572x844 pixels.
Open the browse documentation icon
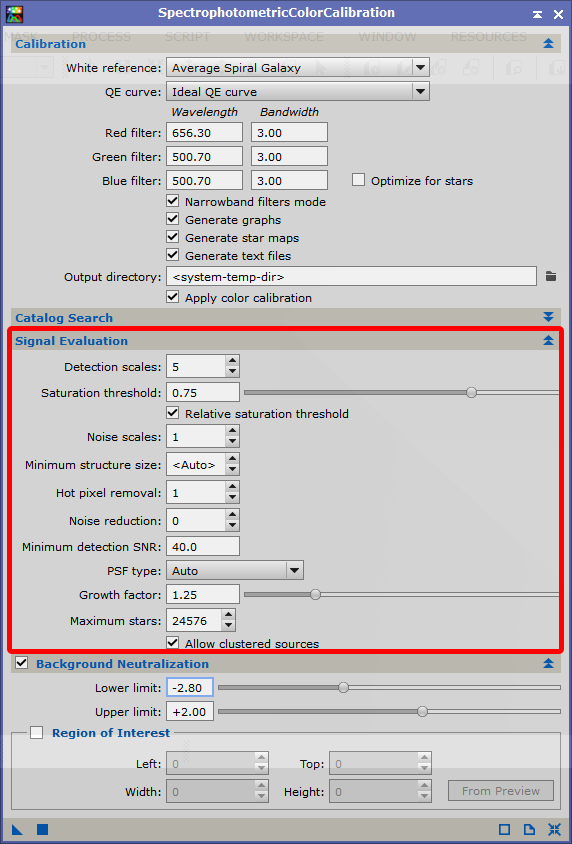point(529,829)
